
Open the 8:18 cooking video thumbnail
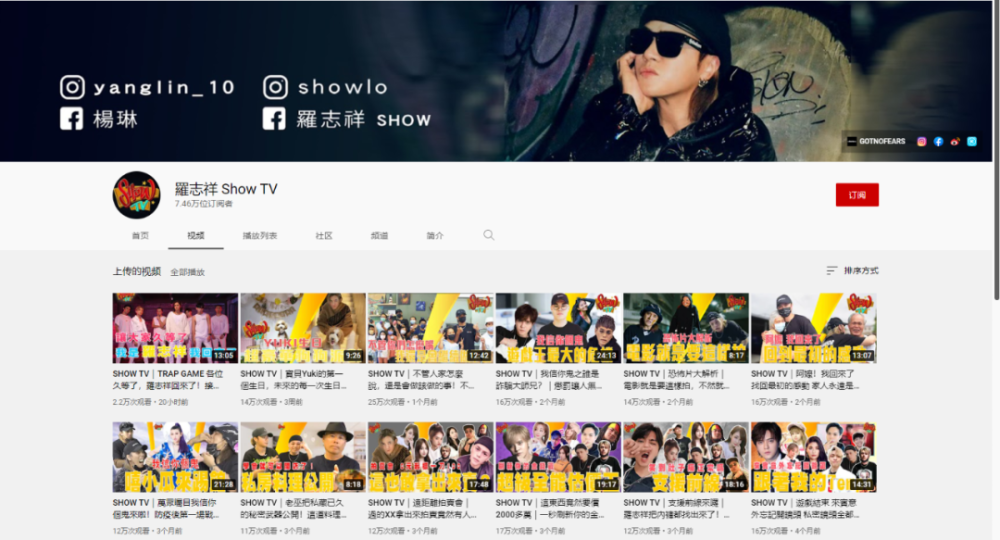coord(303,456)
